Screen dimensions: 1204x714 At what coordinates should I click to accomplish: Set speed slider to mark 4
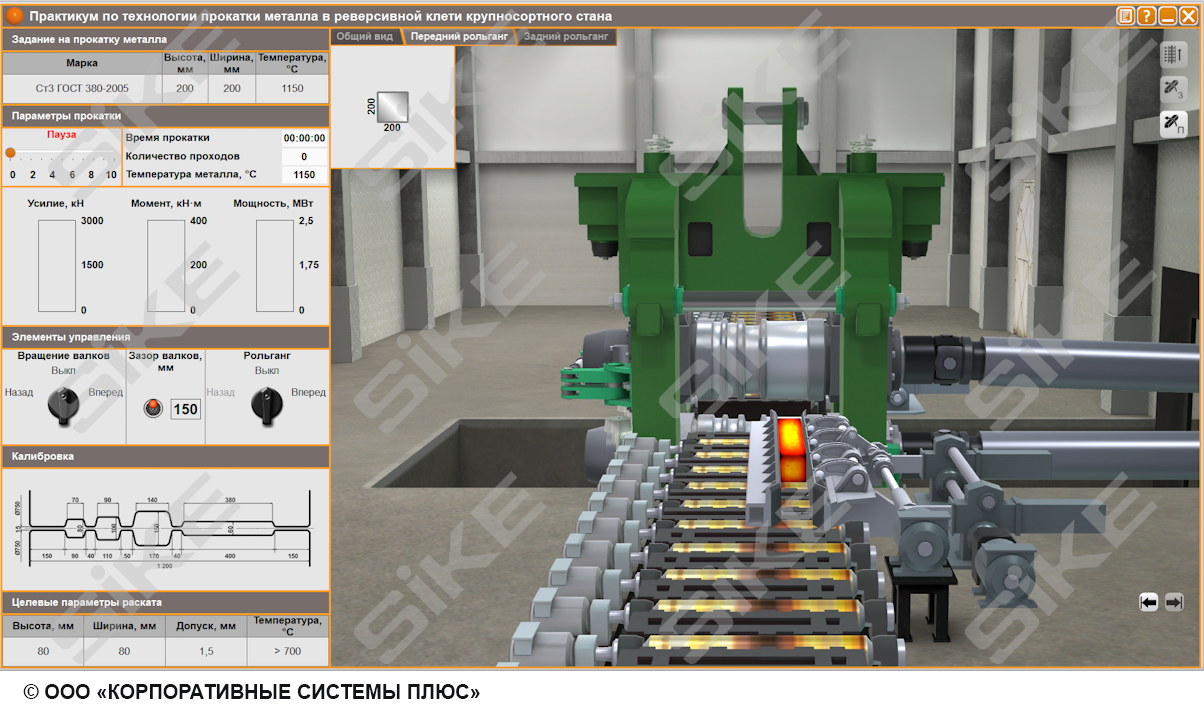(52, 174)
